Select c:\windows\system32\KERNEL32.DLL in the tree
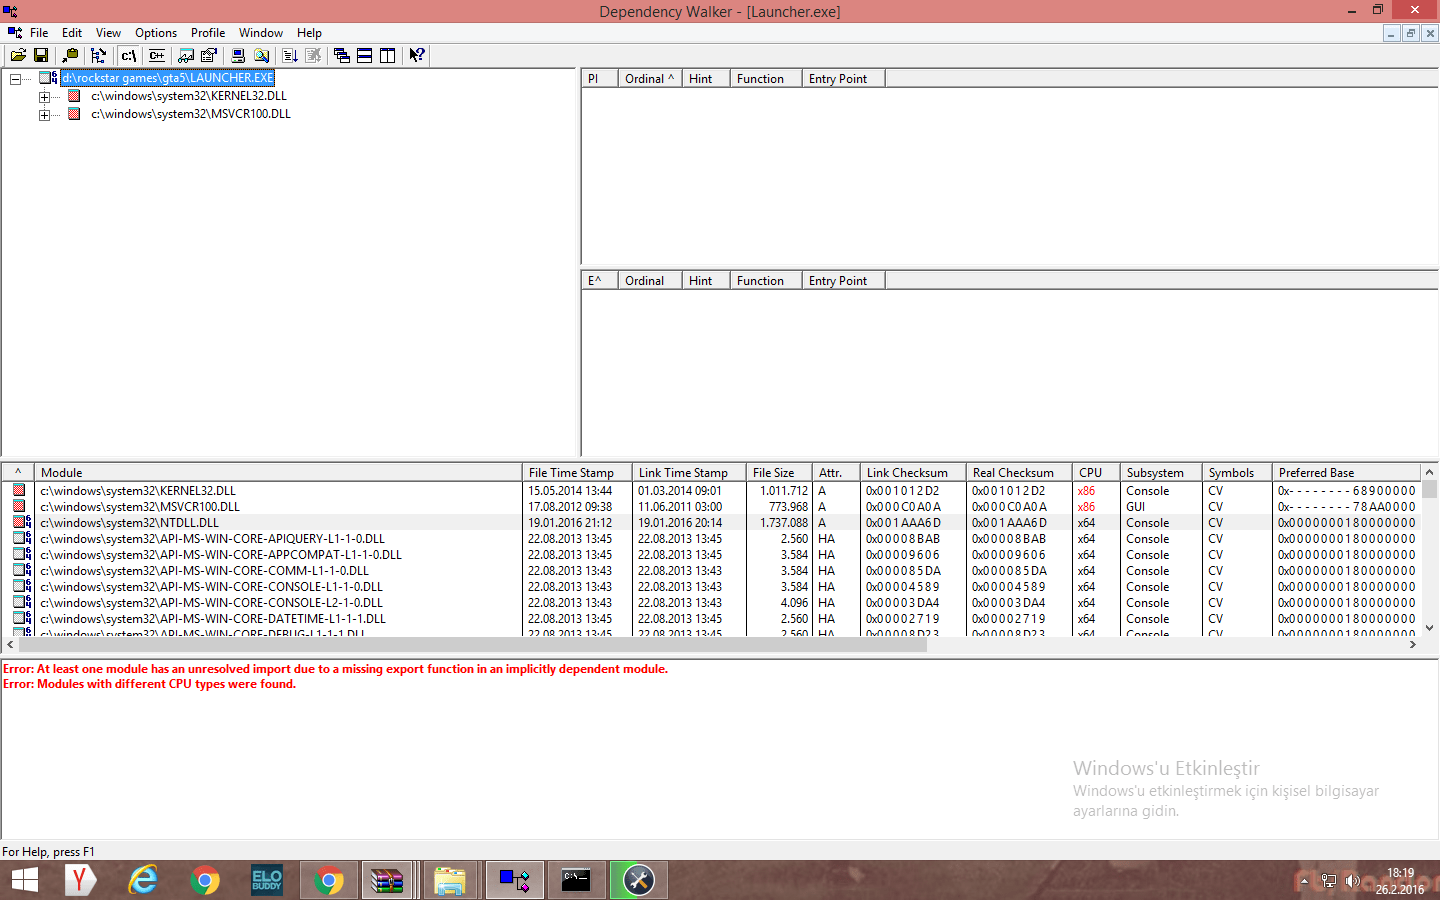The height and width of the screenshot is (900, 1440). pyautogui.click(x=189, y=96)
